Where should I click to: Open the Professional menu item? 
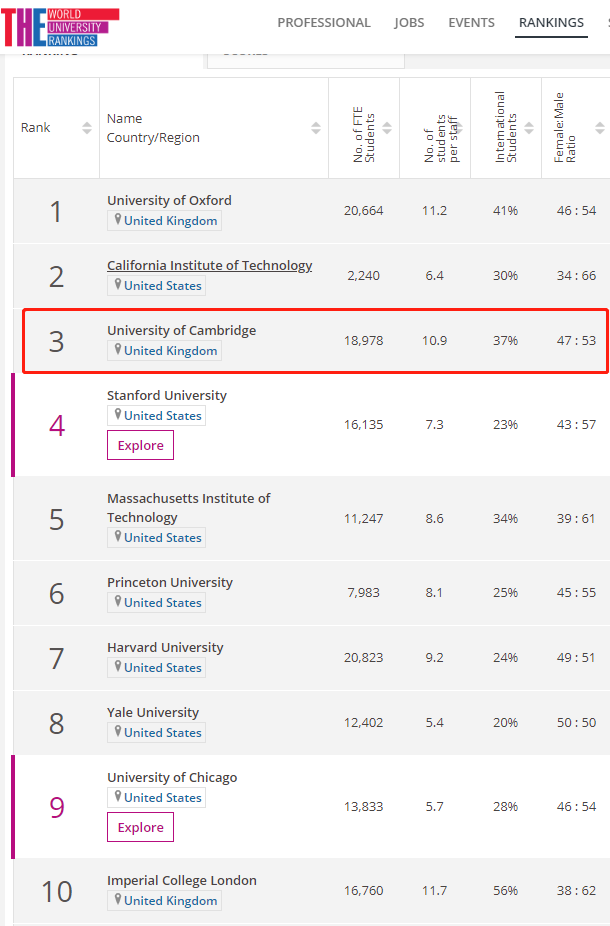tap(324, 22)
